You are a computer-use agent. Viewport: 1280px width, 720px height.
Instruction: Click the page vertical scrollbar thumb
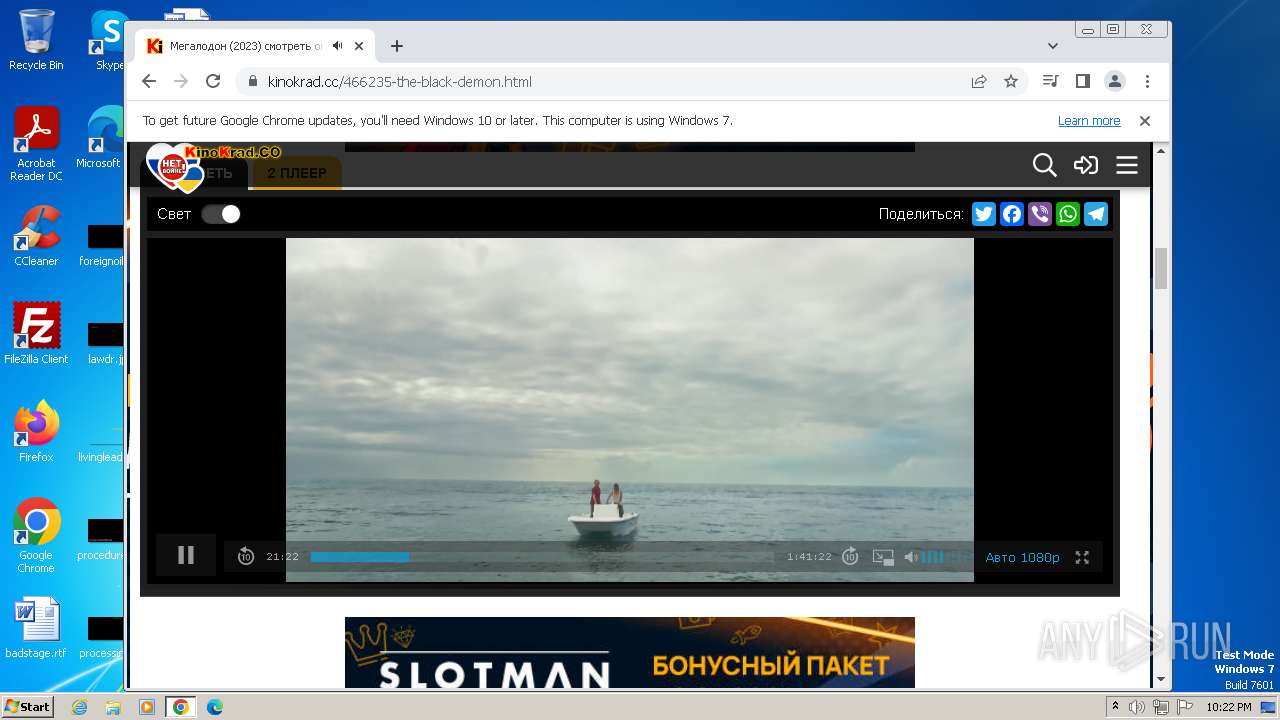(x=1161, y=268)
